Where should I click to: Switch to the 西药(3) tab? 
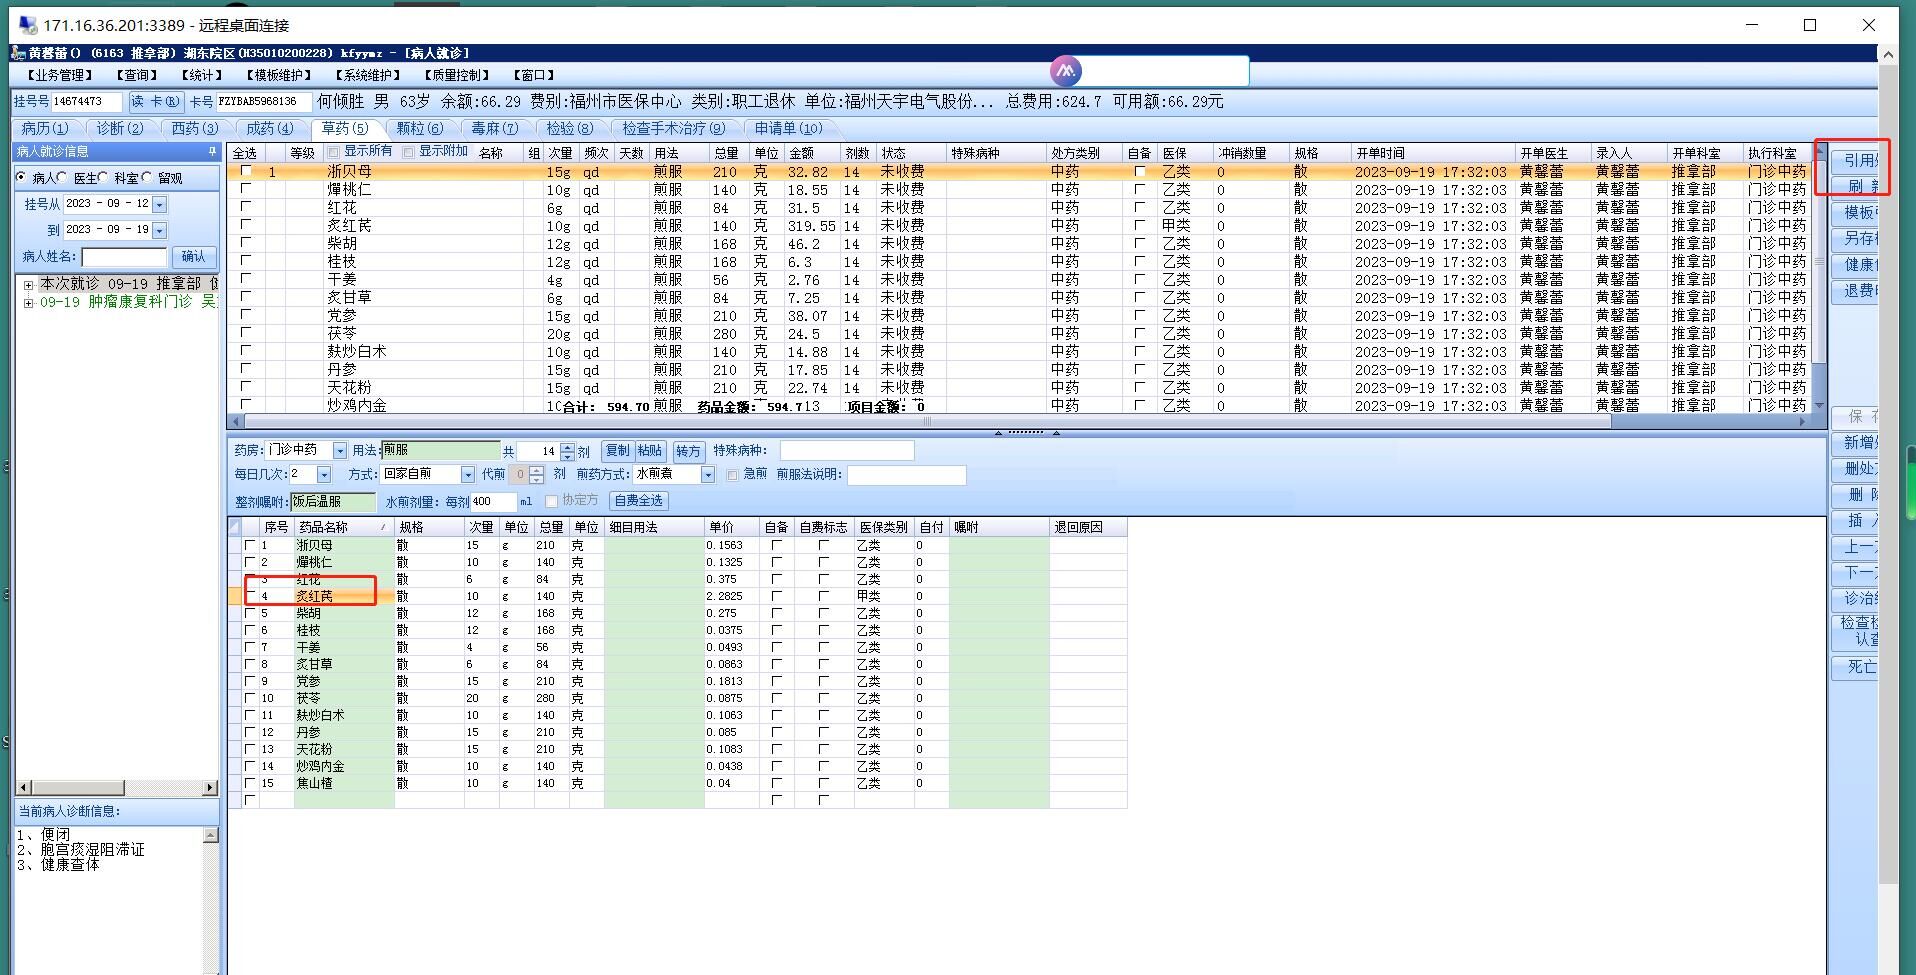(194, 128)
